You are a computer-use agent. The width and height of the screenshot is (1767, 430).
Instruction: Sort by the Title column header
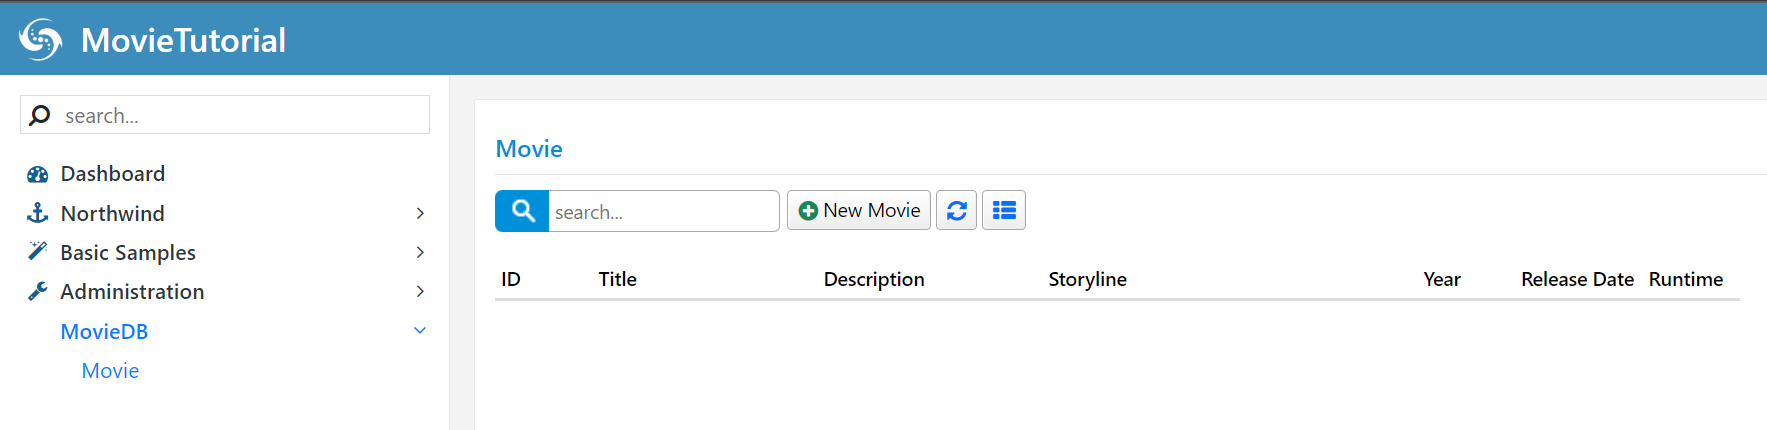tap(618, 280)
